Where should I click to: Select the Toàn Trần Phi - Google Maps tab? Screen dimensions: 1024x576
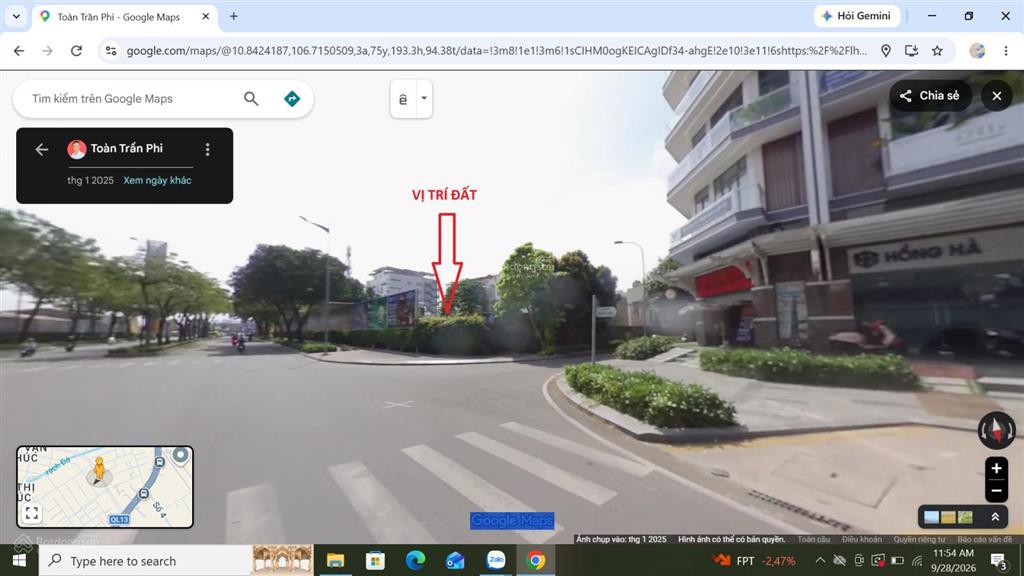point(118,17)
